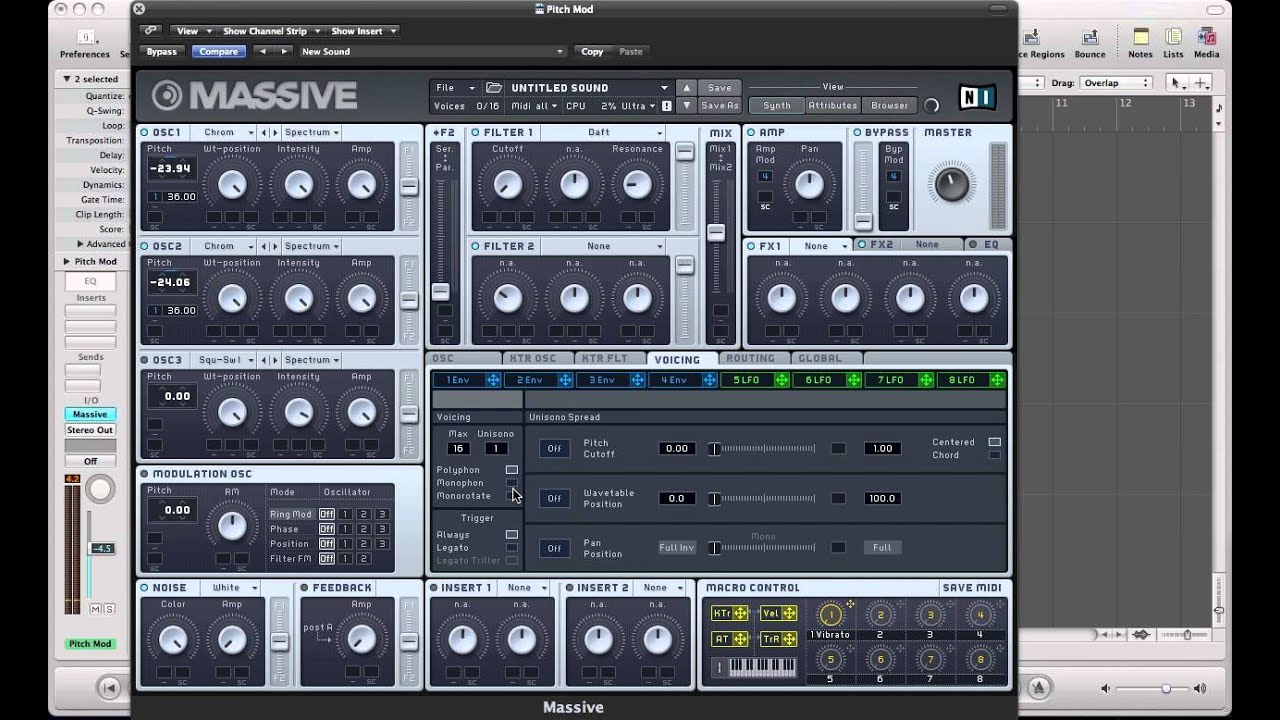Click the 1 Vibrato macro knob
This screenshot has width=1280, height=720.
point(830,615)
